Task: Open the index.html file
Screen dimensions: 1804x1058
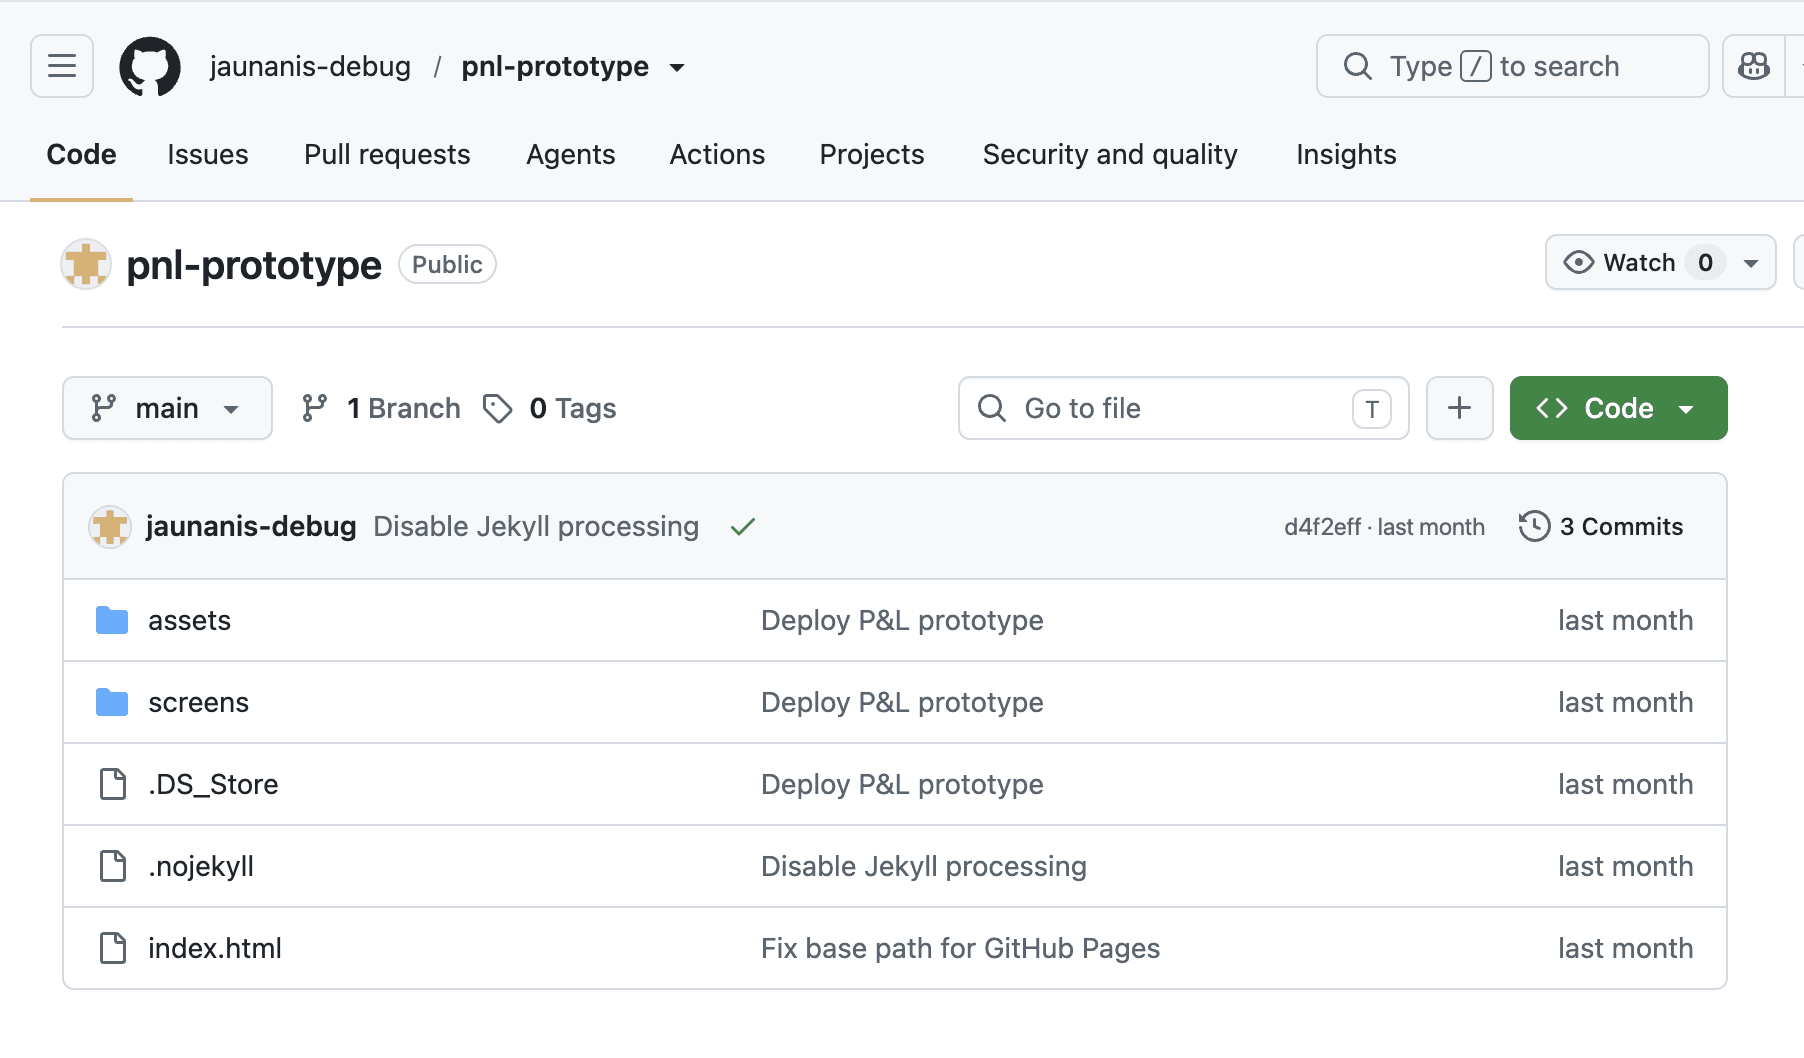Action: pyautogui.click(x=215, y=948)
